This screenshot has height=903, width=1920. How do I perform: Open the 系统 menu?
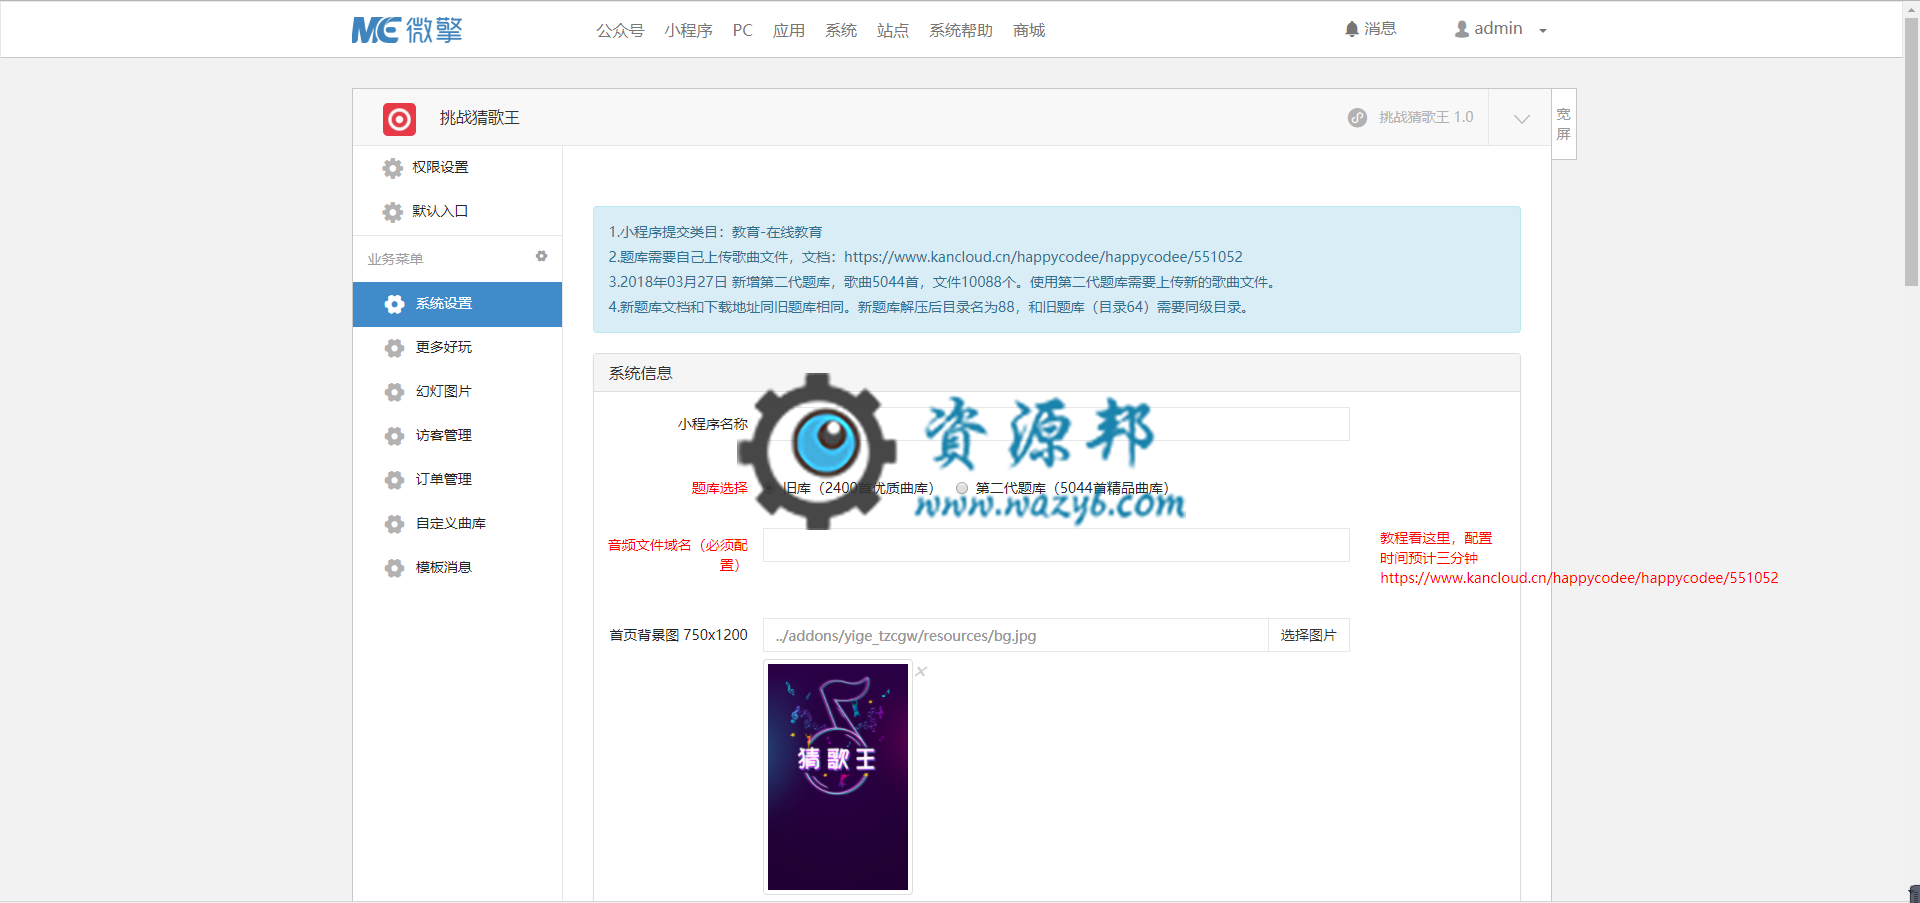click(x=841, y=31)
